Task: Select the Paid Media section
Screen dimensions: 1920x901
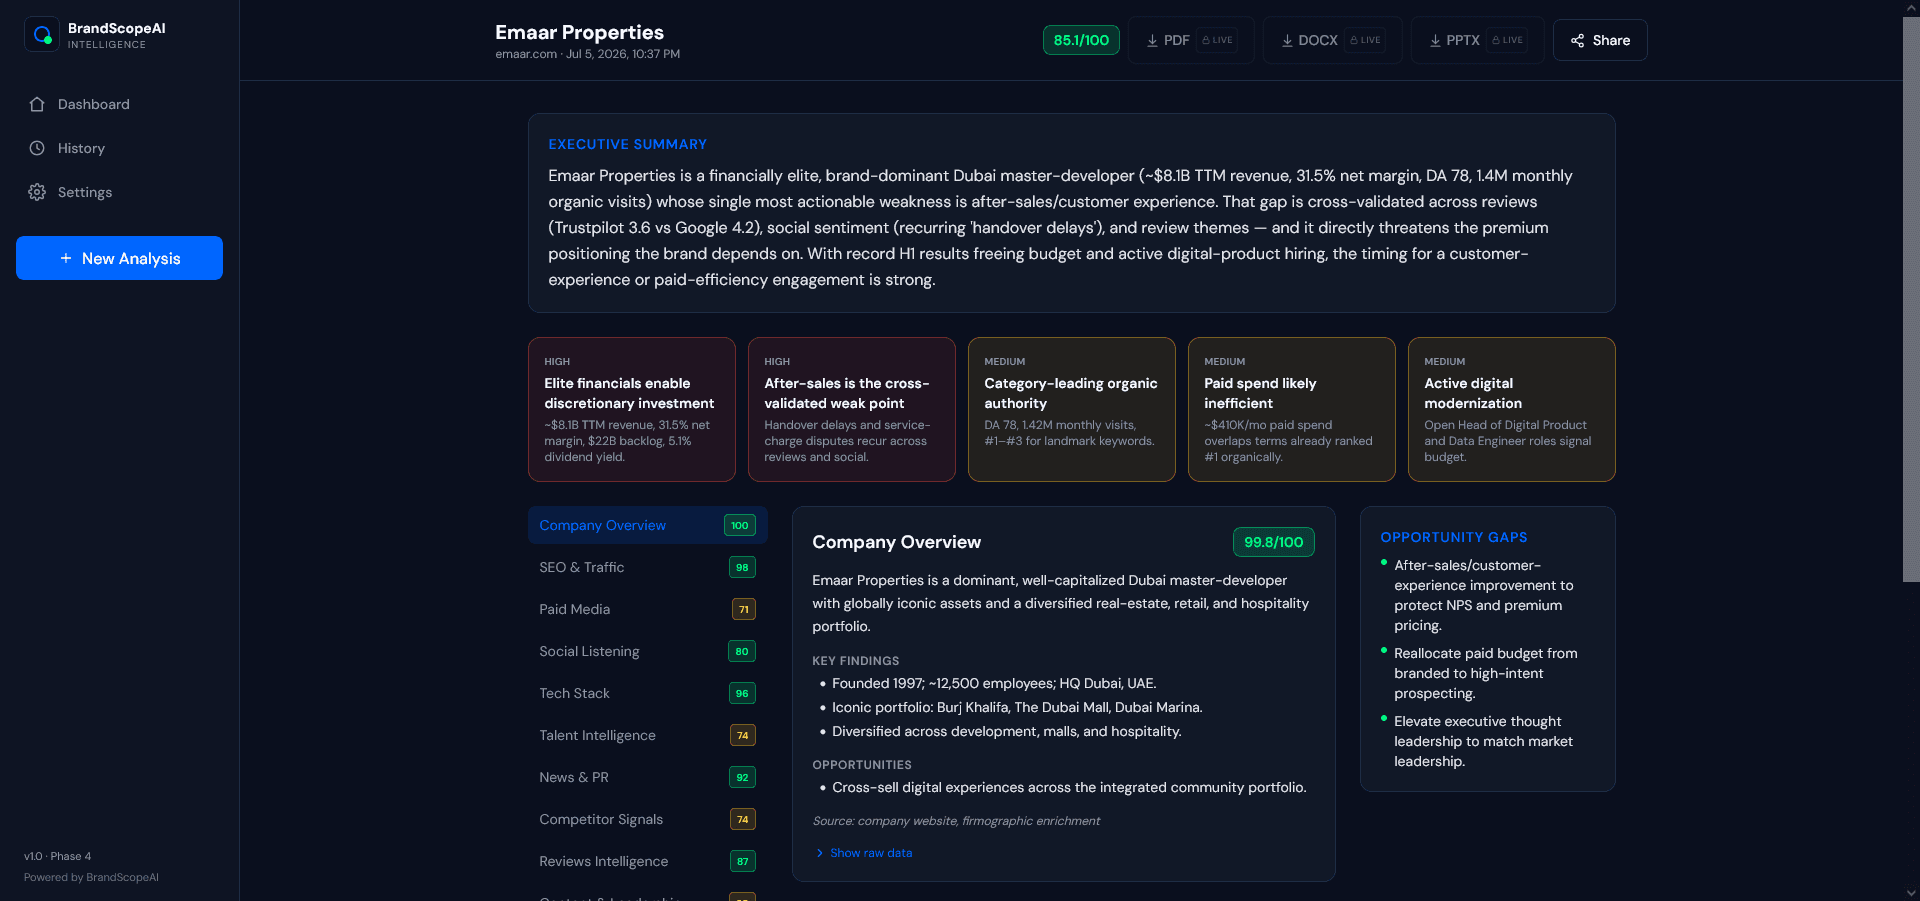Action: click(x=647, y=609)
